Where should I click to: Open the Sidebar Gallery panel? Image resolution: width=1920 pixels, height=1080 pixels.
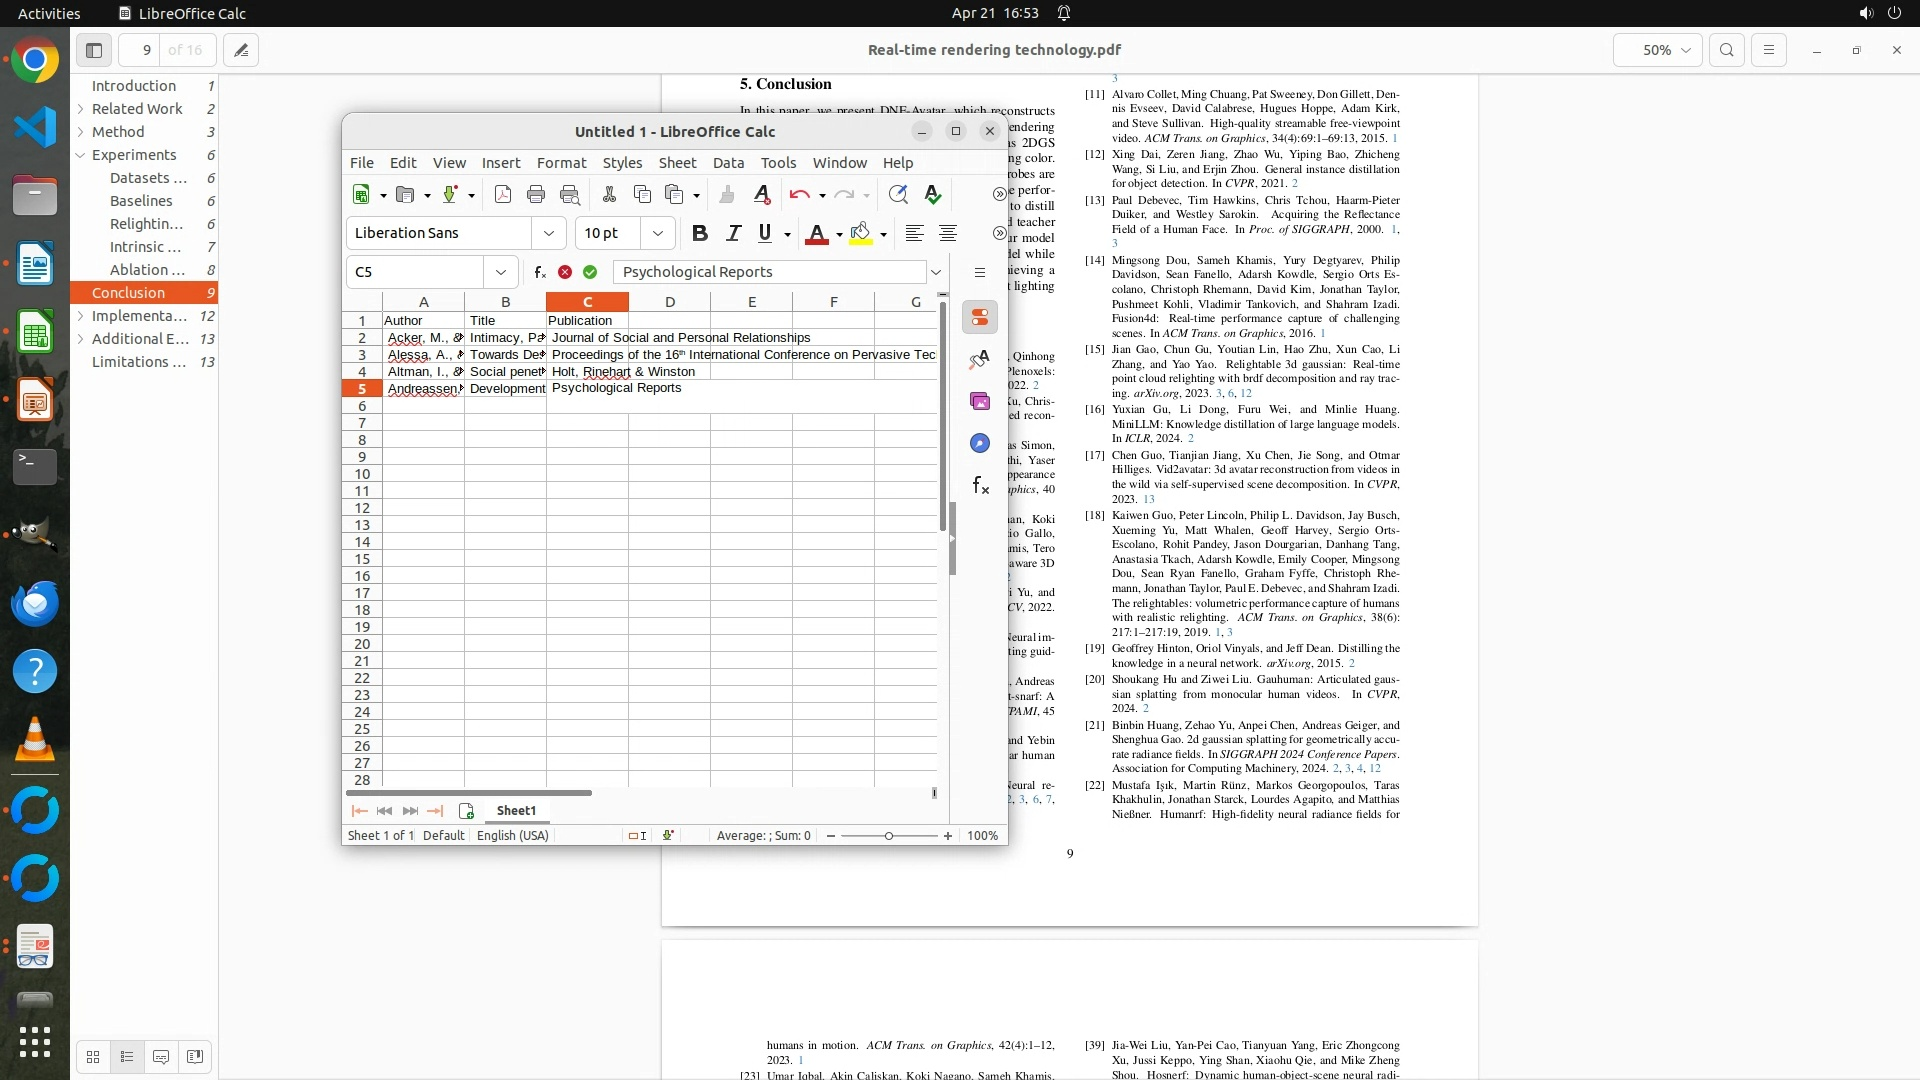point(980,401)
